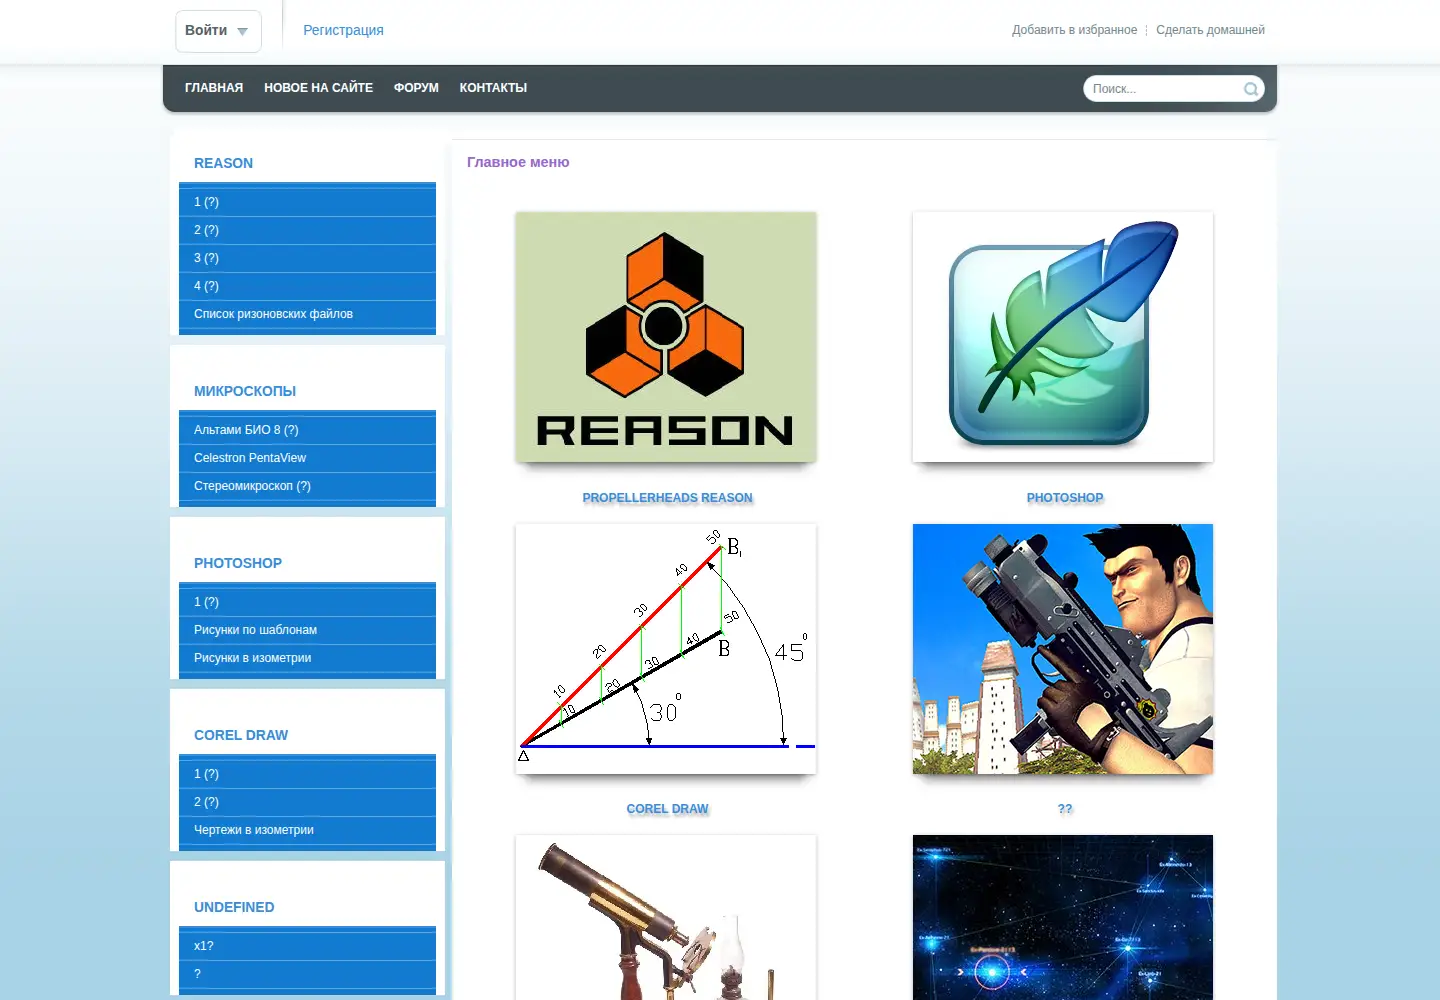Open Celestron PentaView sidebar item

click(307, 458)
